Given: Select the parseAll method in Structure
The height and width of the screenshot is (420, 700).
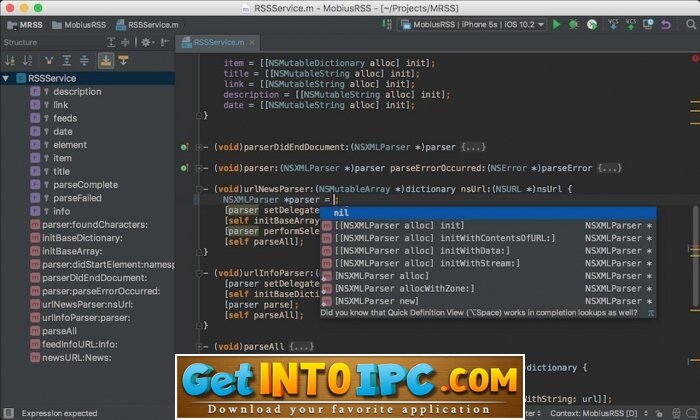Looking at the screenshot, I should tap(59, 331).
